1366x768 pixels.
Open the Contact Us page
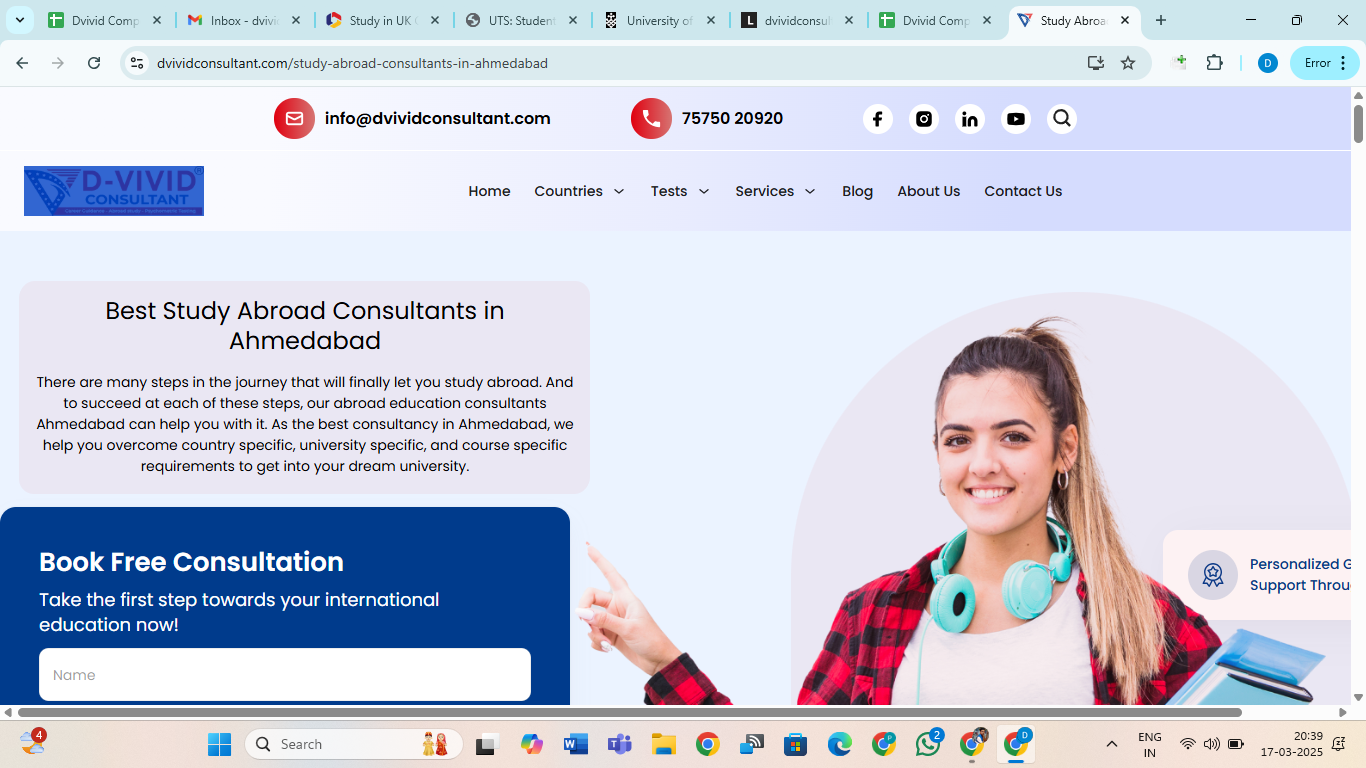[x=1023, y=191]
